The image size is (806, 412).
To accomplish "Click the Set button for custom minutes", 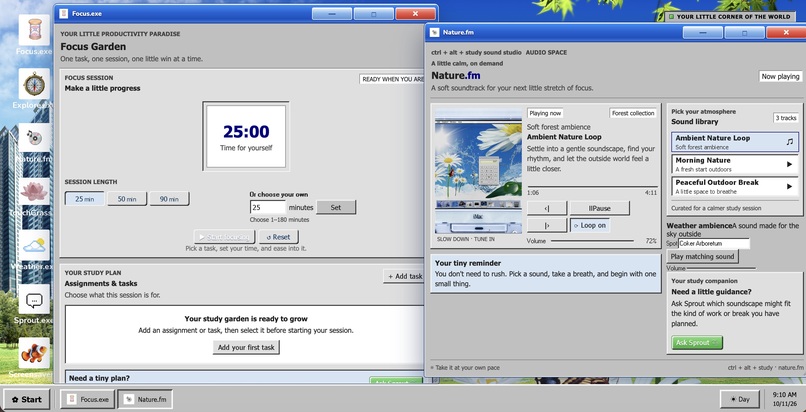I will click(336, 208).
